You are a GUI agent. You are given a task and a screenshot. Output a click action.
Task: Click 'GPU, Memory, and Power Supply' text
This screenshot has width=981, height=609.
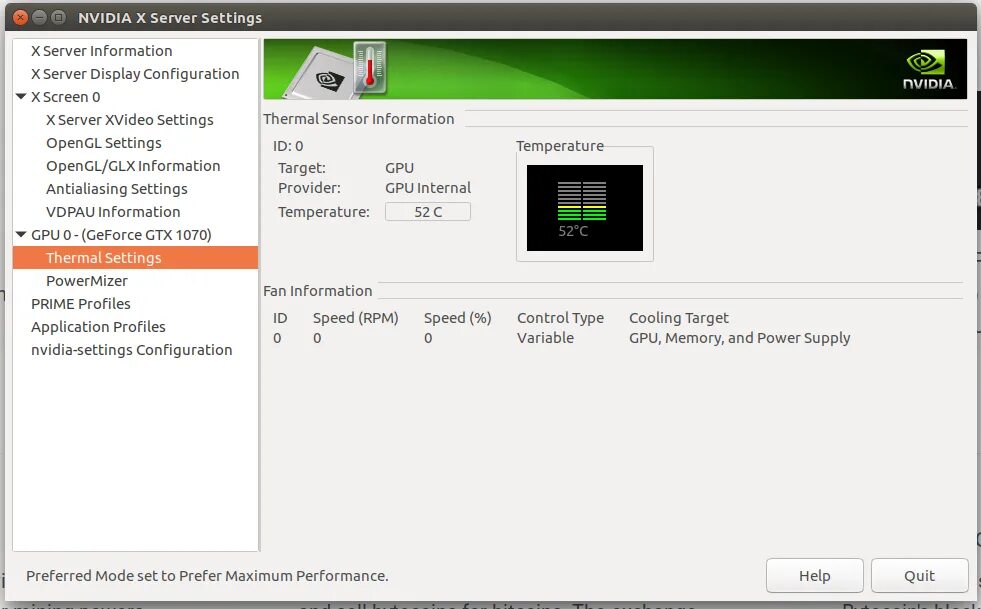(740, 338)
